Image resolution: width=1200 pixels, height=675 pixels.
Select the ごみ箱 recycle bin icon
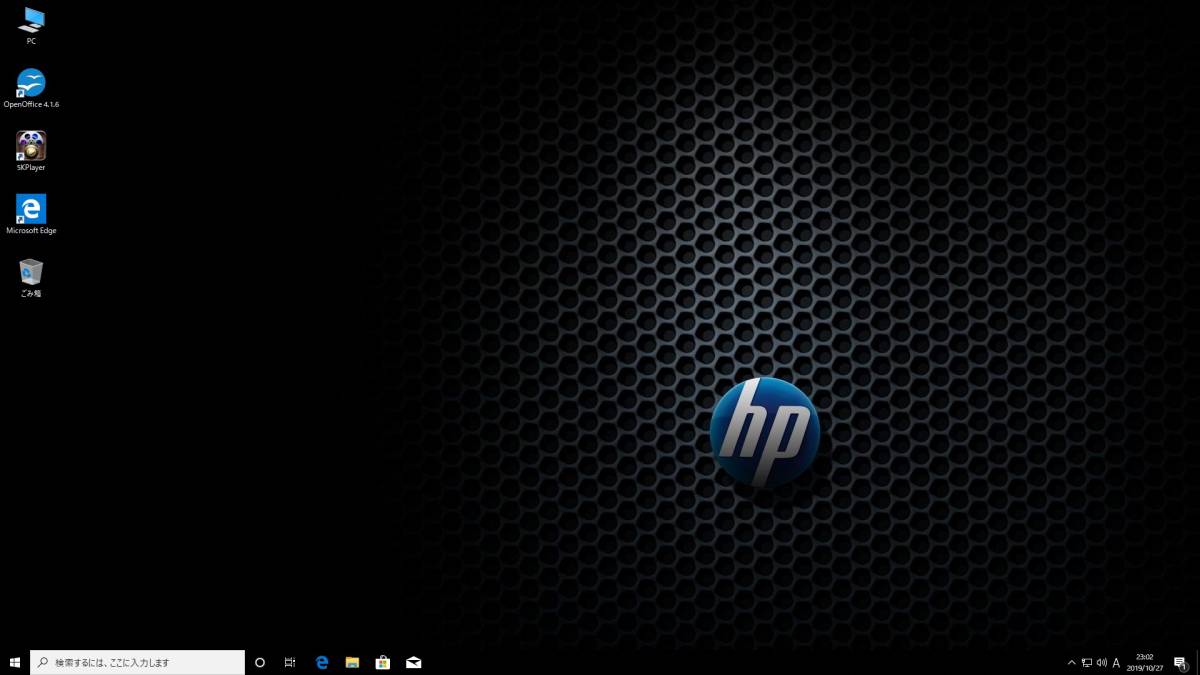tap(31, 277)
